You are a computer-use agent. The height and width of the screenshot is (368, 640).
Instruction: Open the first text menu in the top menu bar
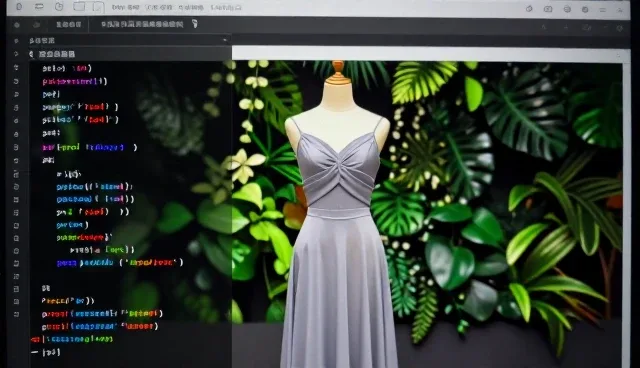click(125, 7)
